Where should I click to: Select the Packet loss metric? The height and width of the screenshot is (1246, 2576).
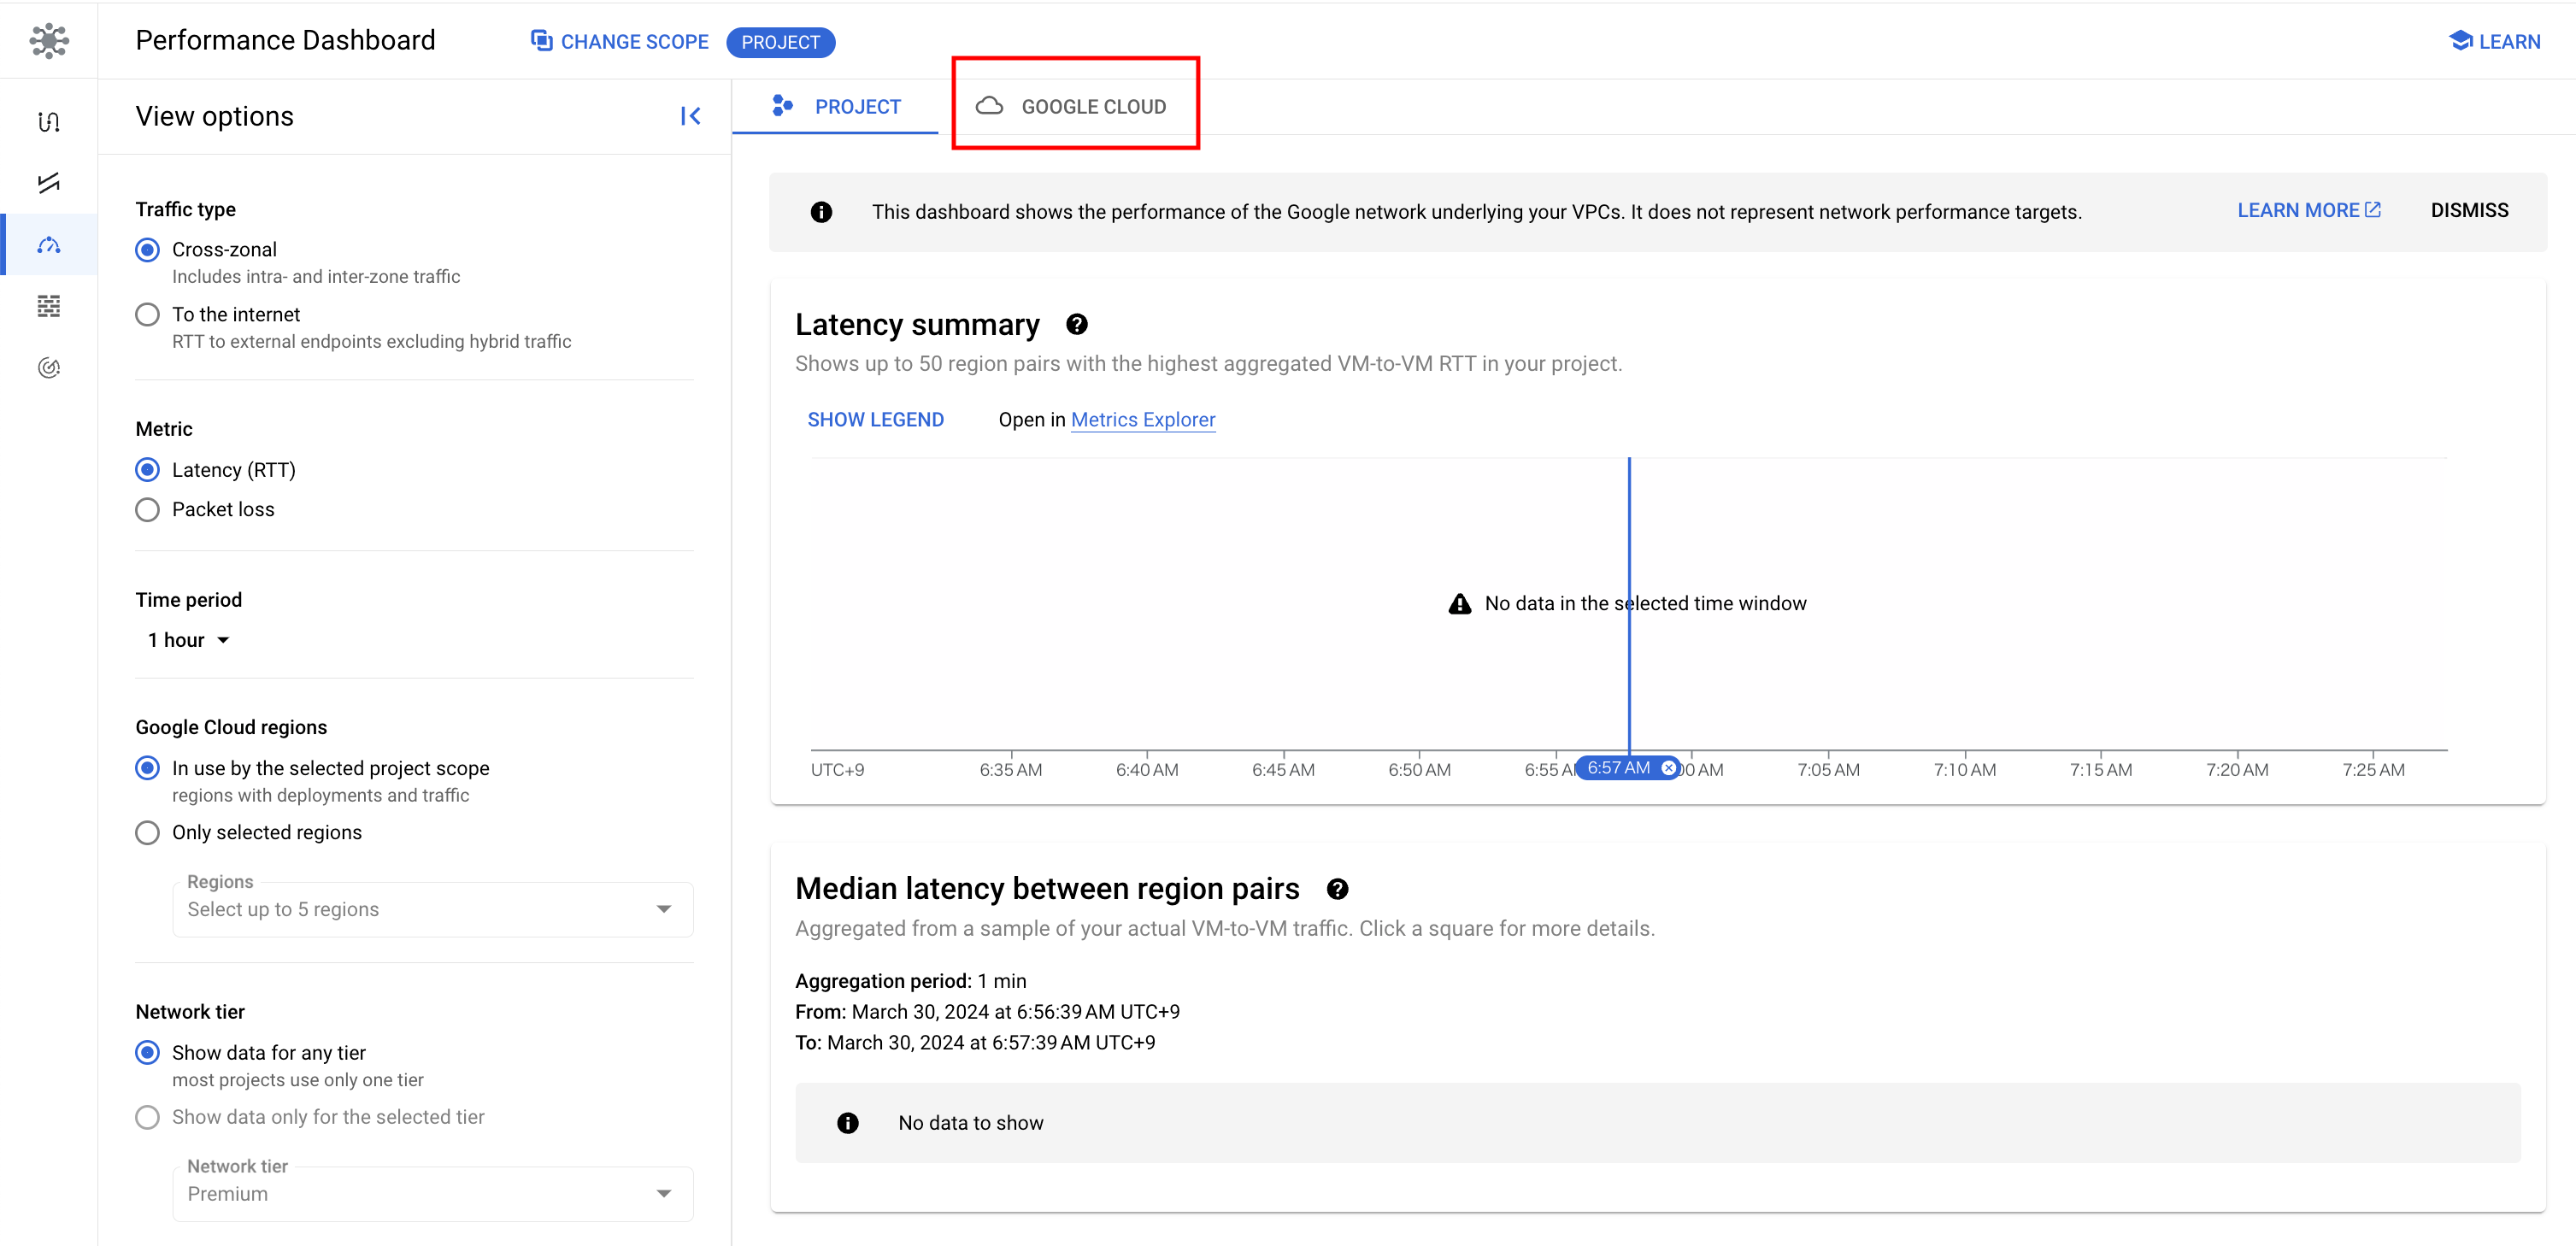147,510
